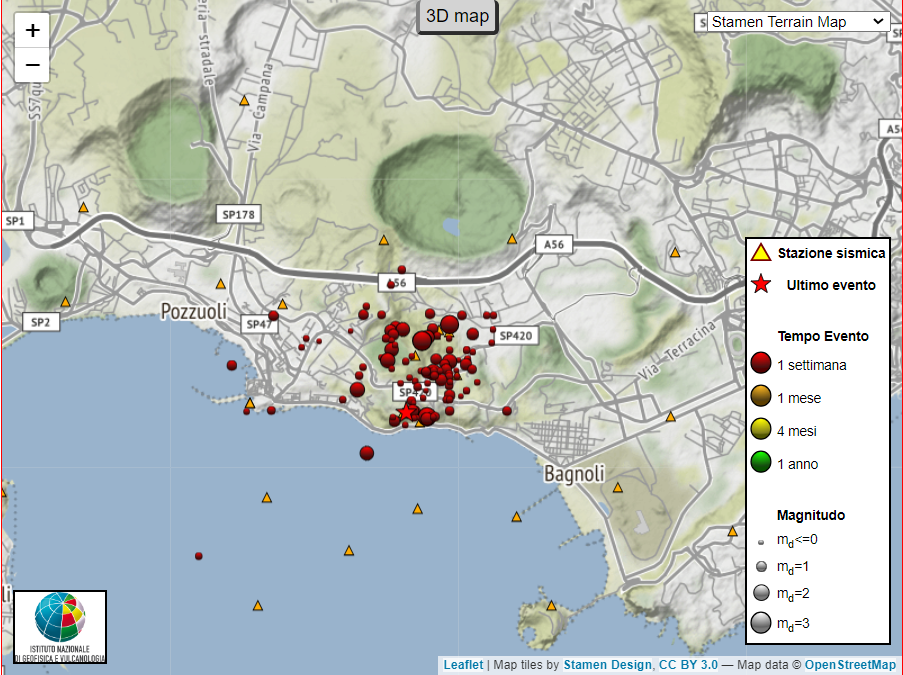Screen dimensions: 903x675
Task: Click the isolated large earthquake circle in the bay
Action: 367,453
